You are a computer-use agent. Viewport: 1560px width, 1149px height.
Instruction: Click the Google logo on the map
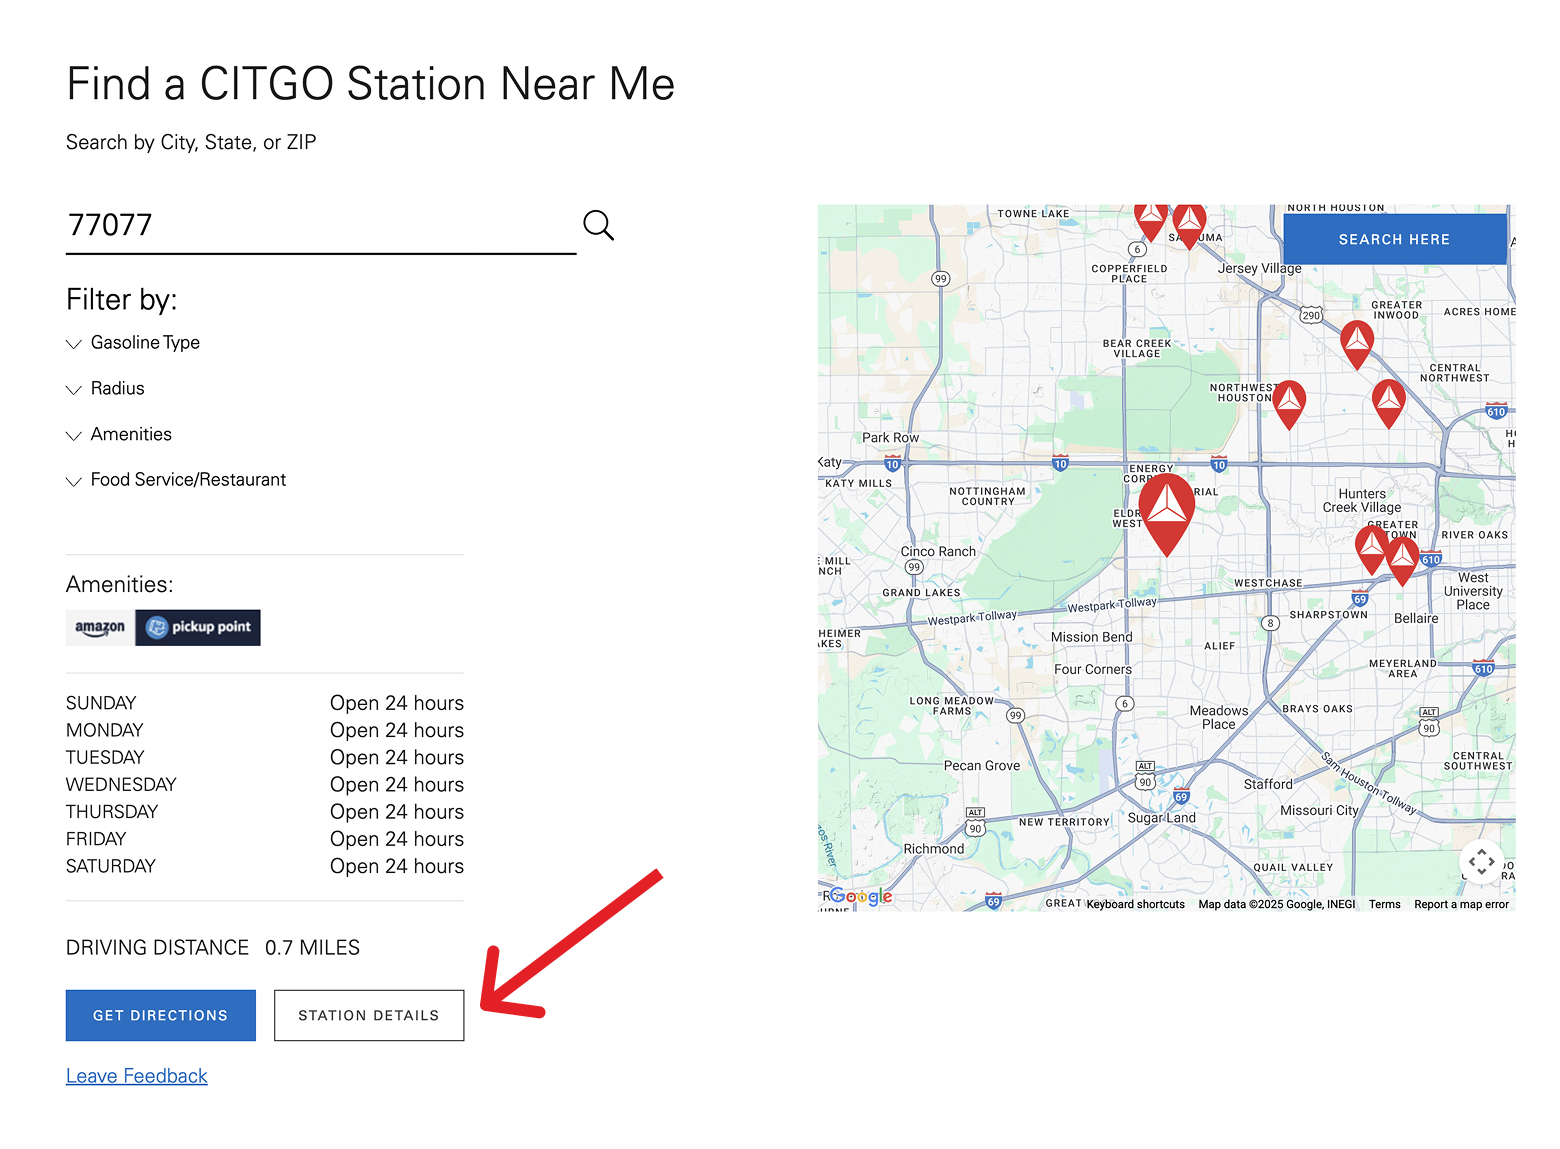[861, 896]
